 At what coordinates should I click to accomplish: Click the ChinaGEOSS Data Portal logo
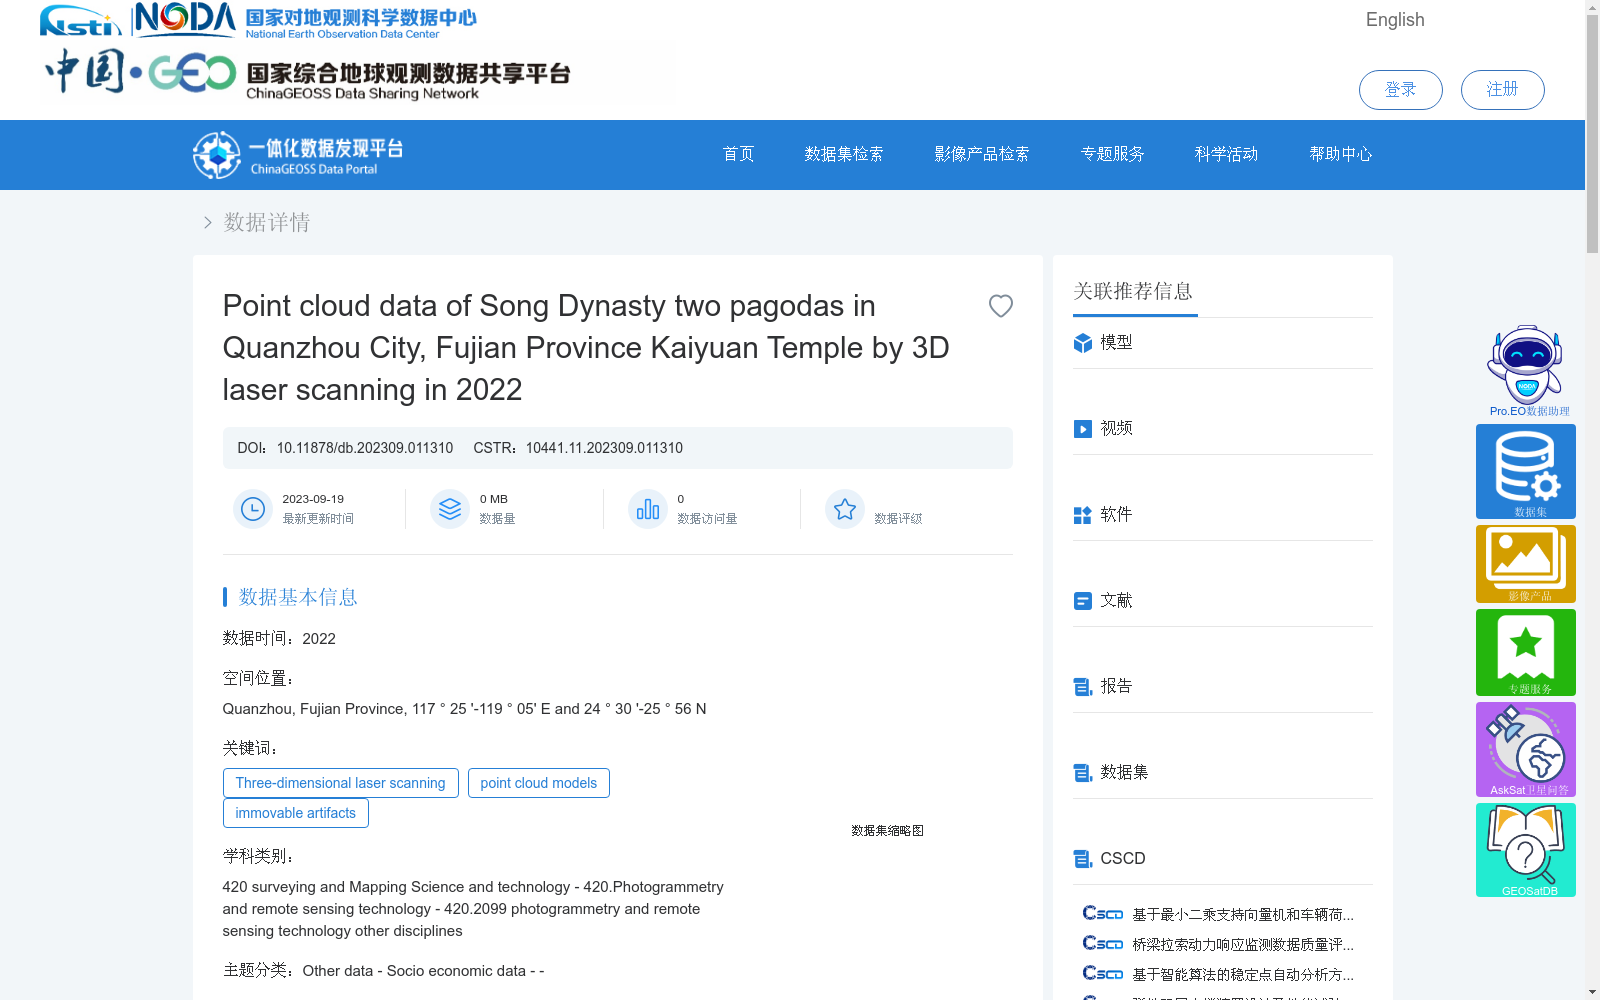tap(298, 155)
